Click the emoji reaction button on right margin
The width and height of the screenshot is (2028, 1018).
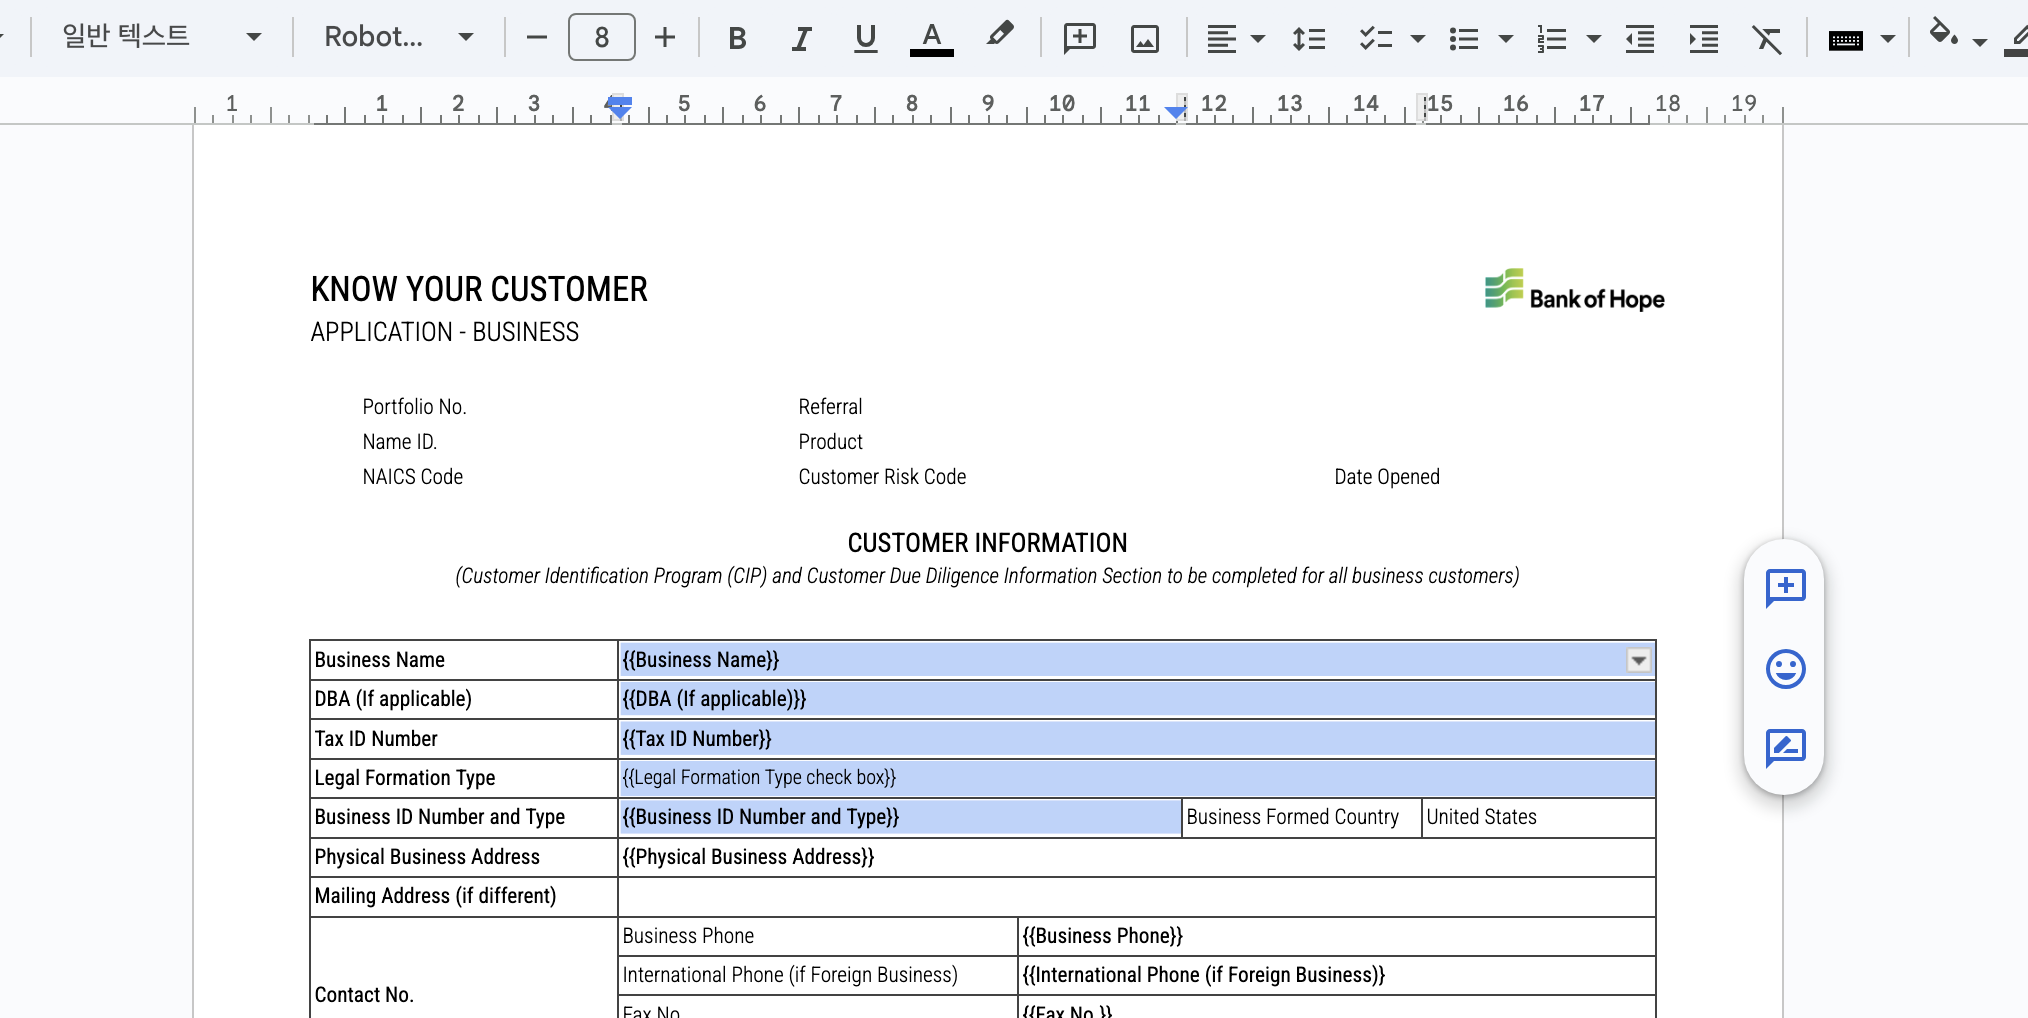[x=1785, y=668]
